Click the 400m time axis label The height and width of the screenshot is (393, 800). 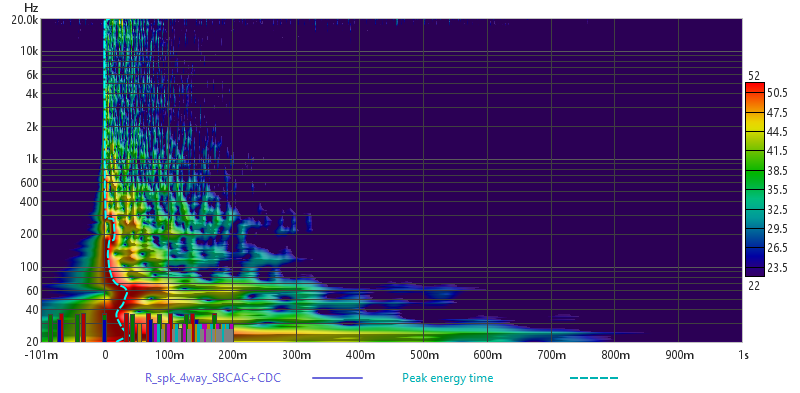tap(360, 354)
